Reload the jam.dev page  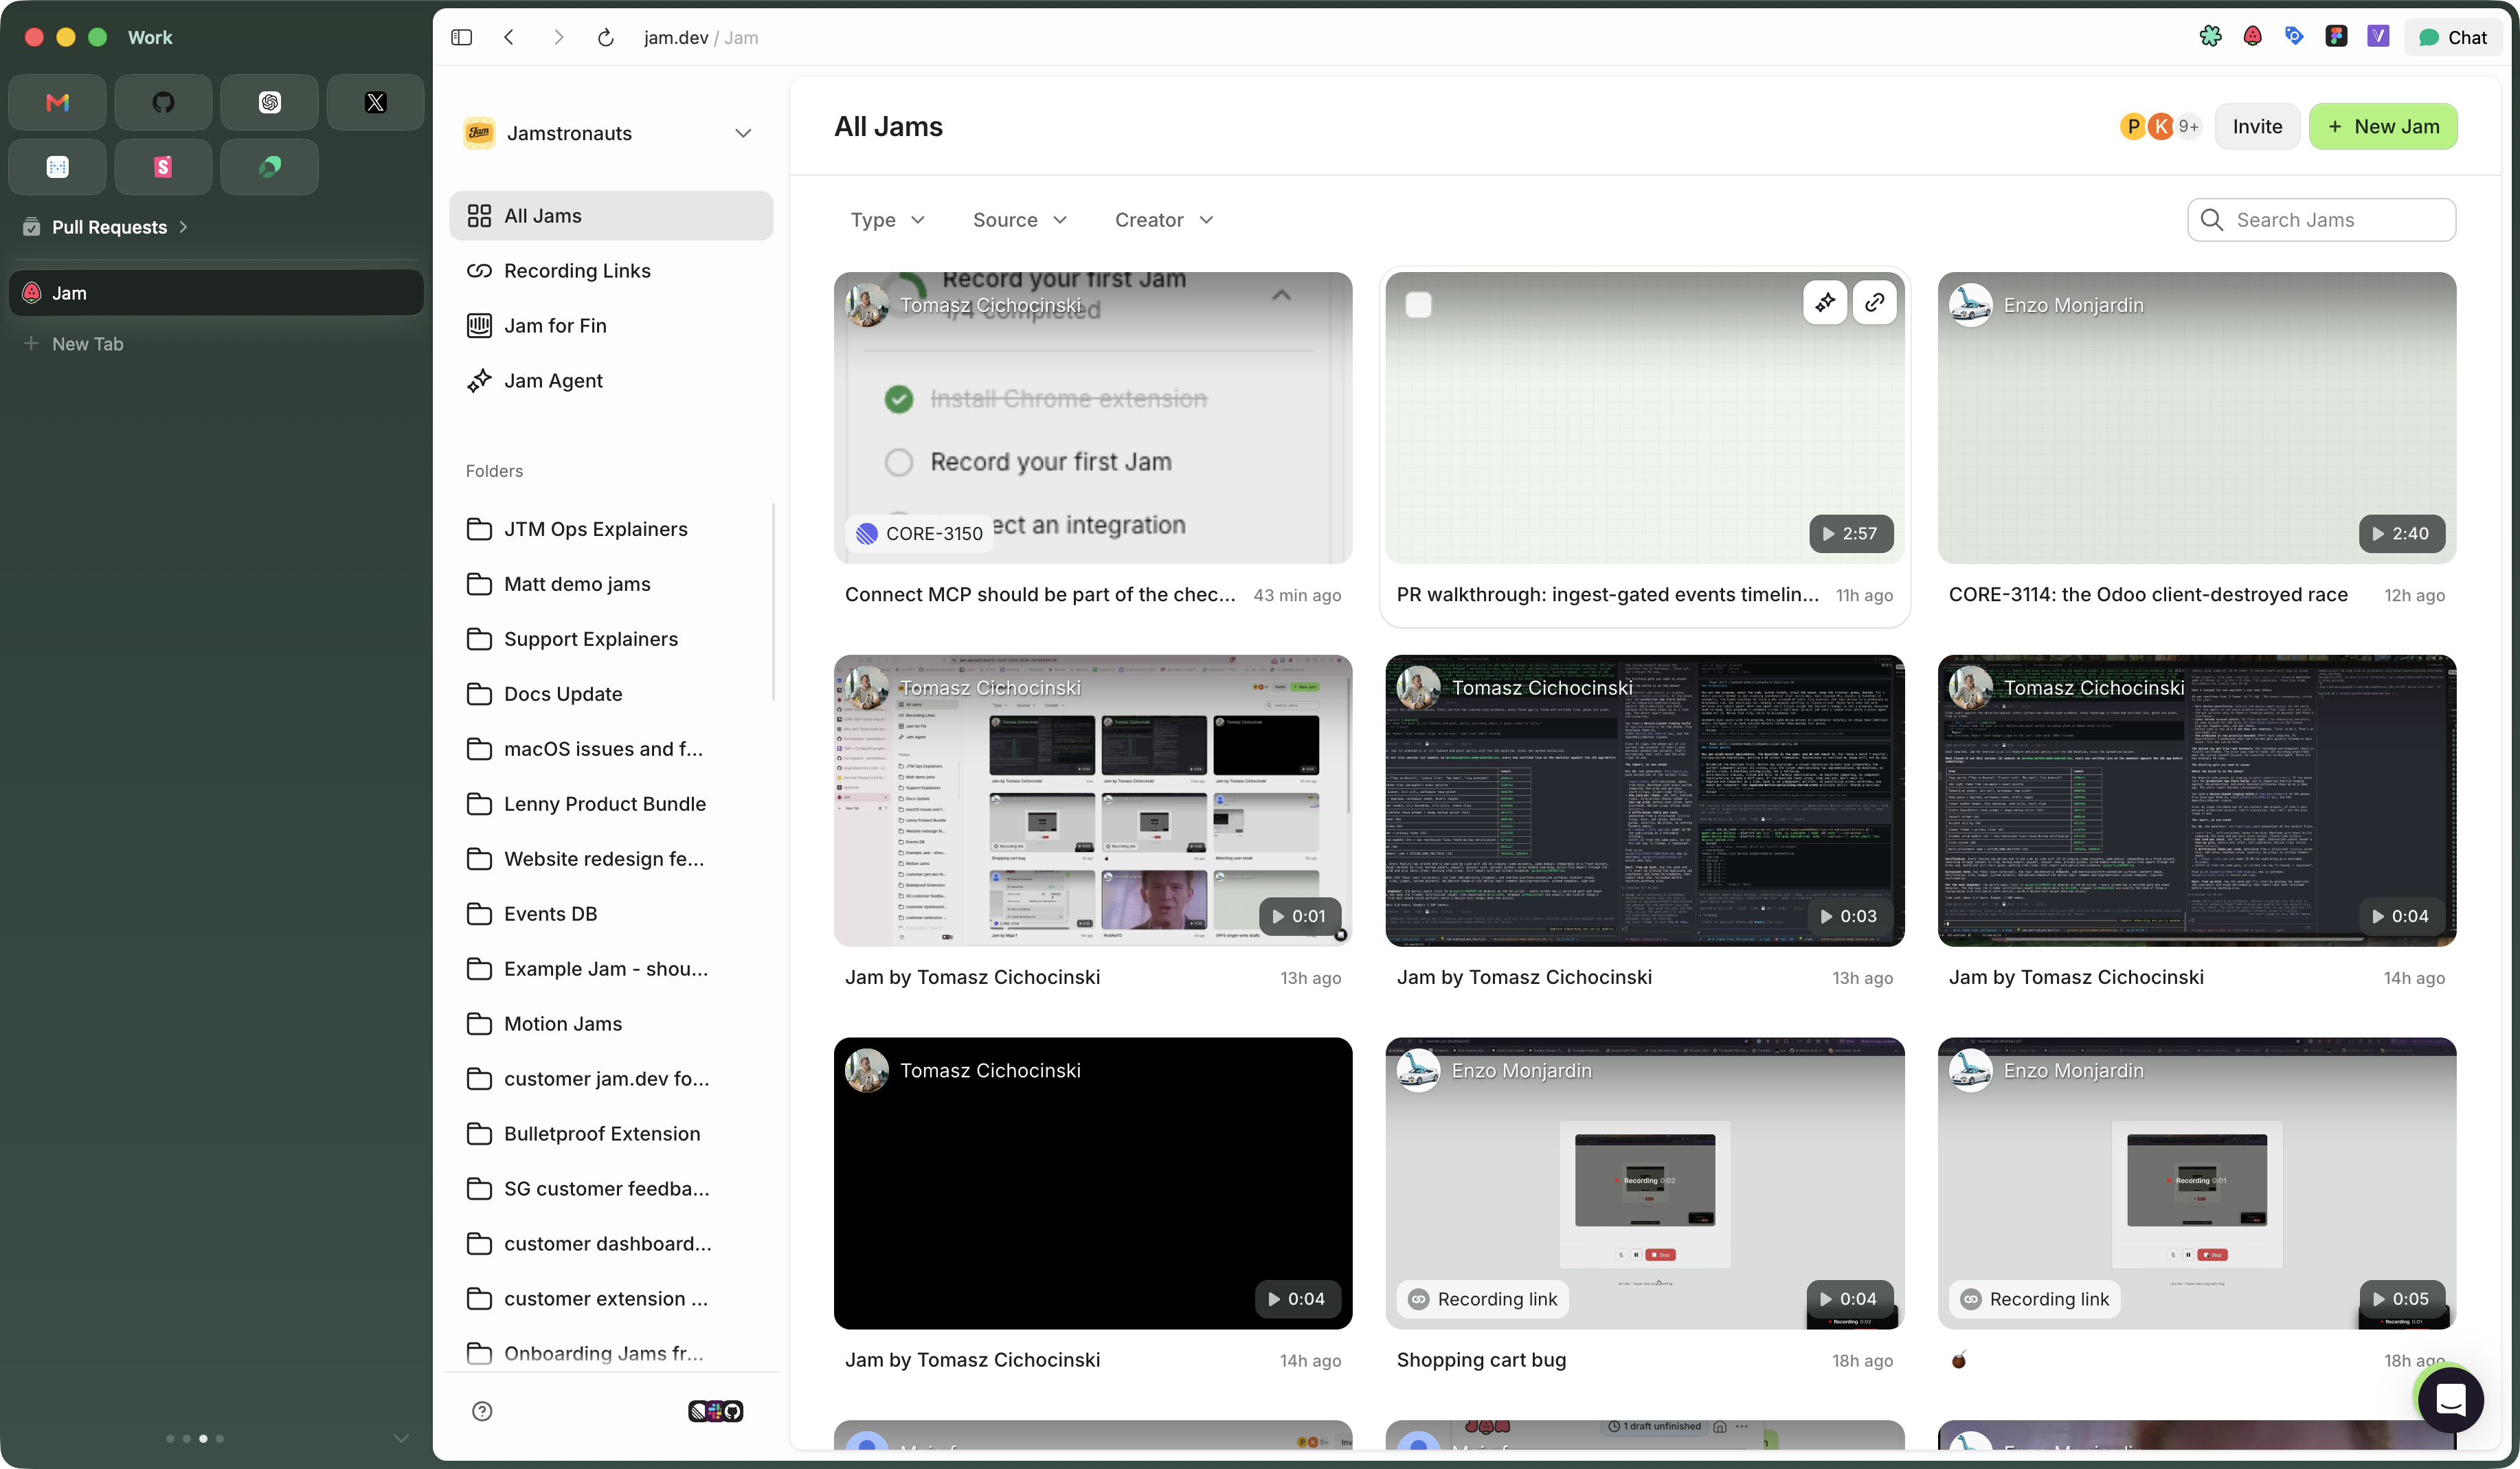click(x=605, y=37)
